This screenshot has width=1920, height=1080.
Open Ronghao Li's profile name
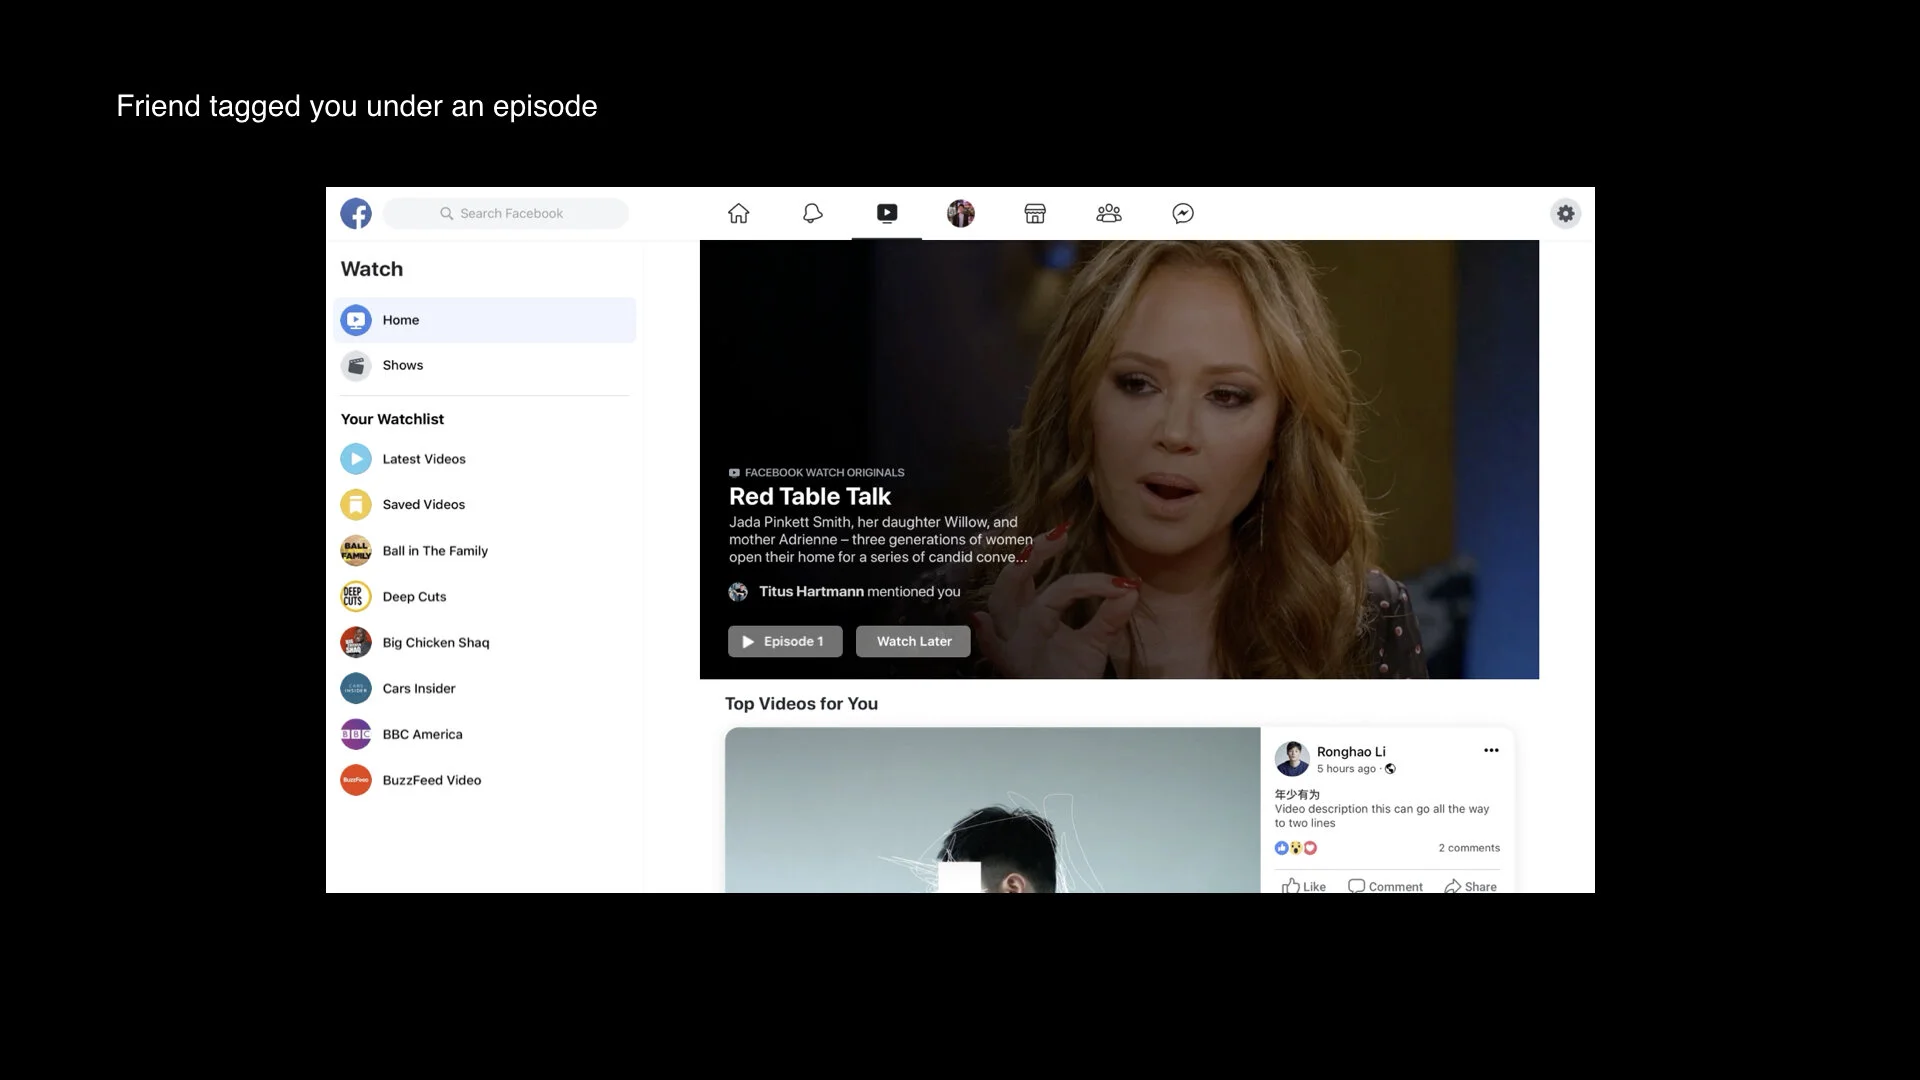tap(1351, 752)
